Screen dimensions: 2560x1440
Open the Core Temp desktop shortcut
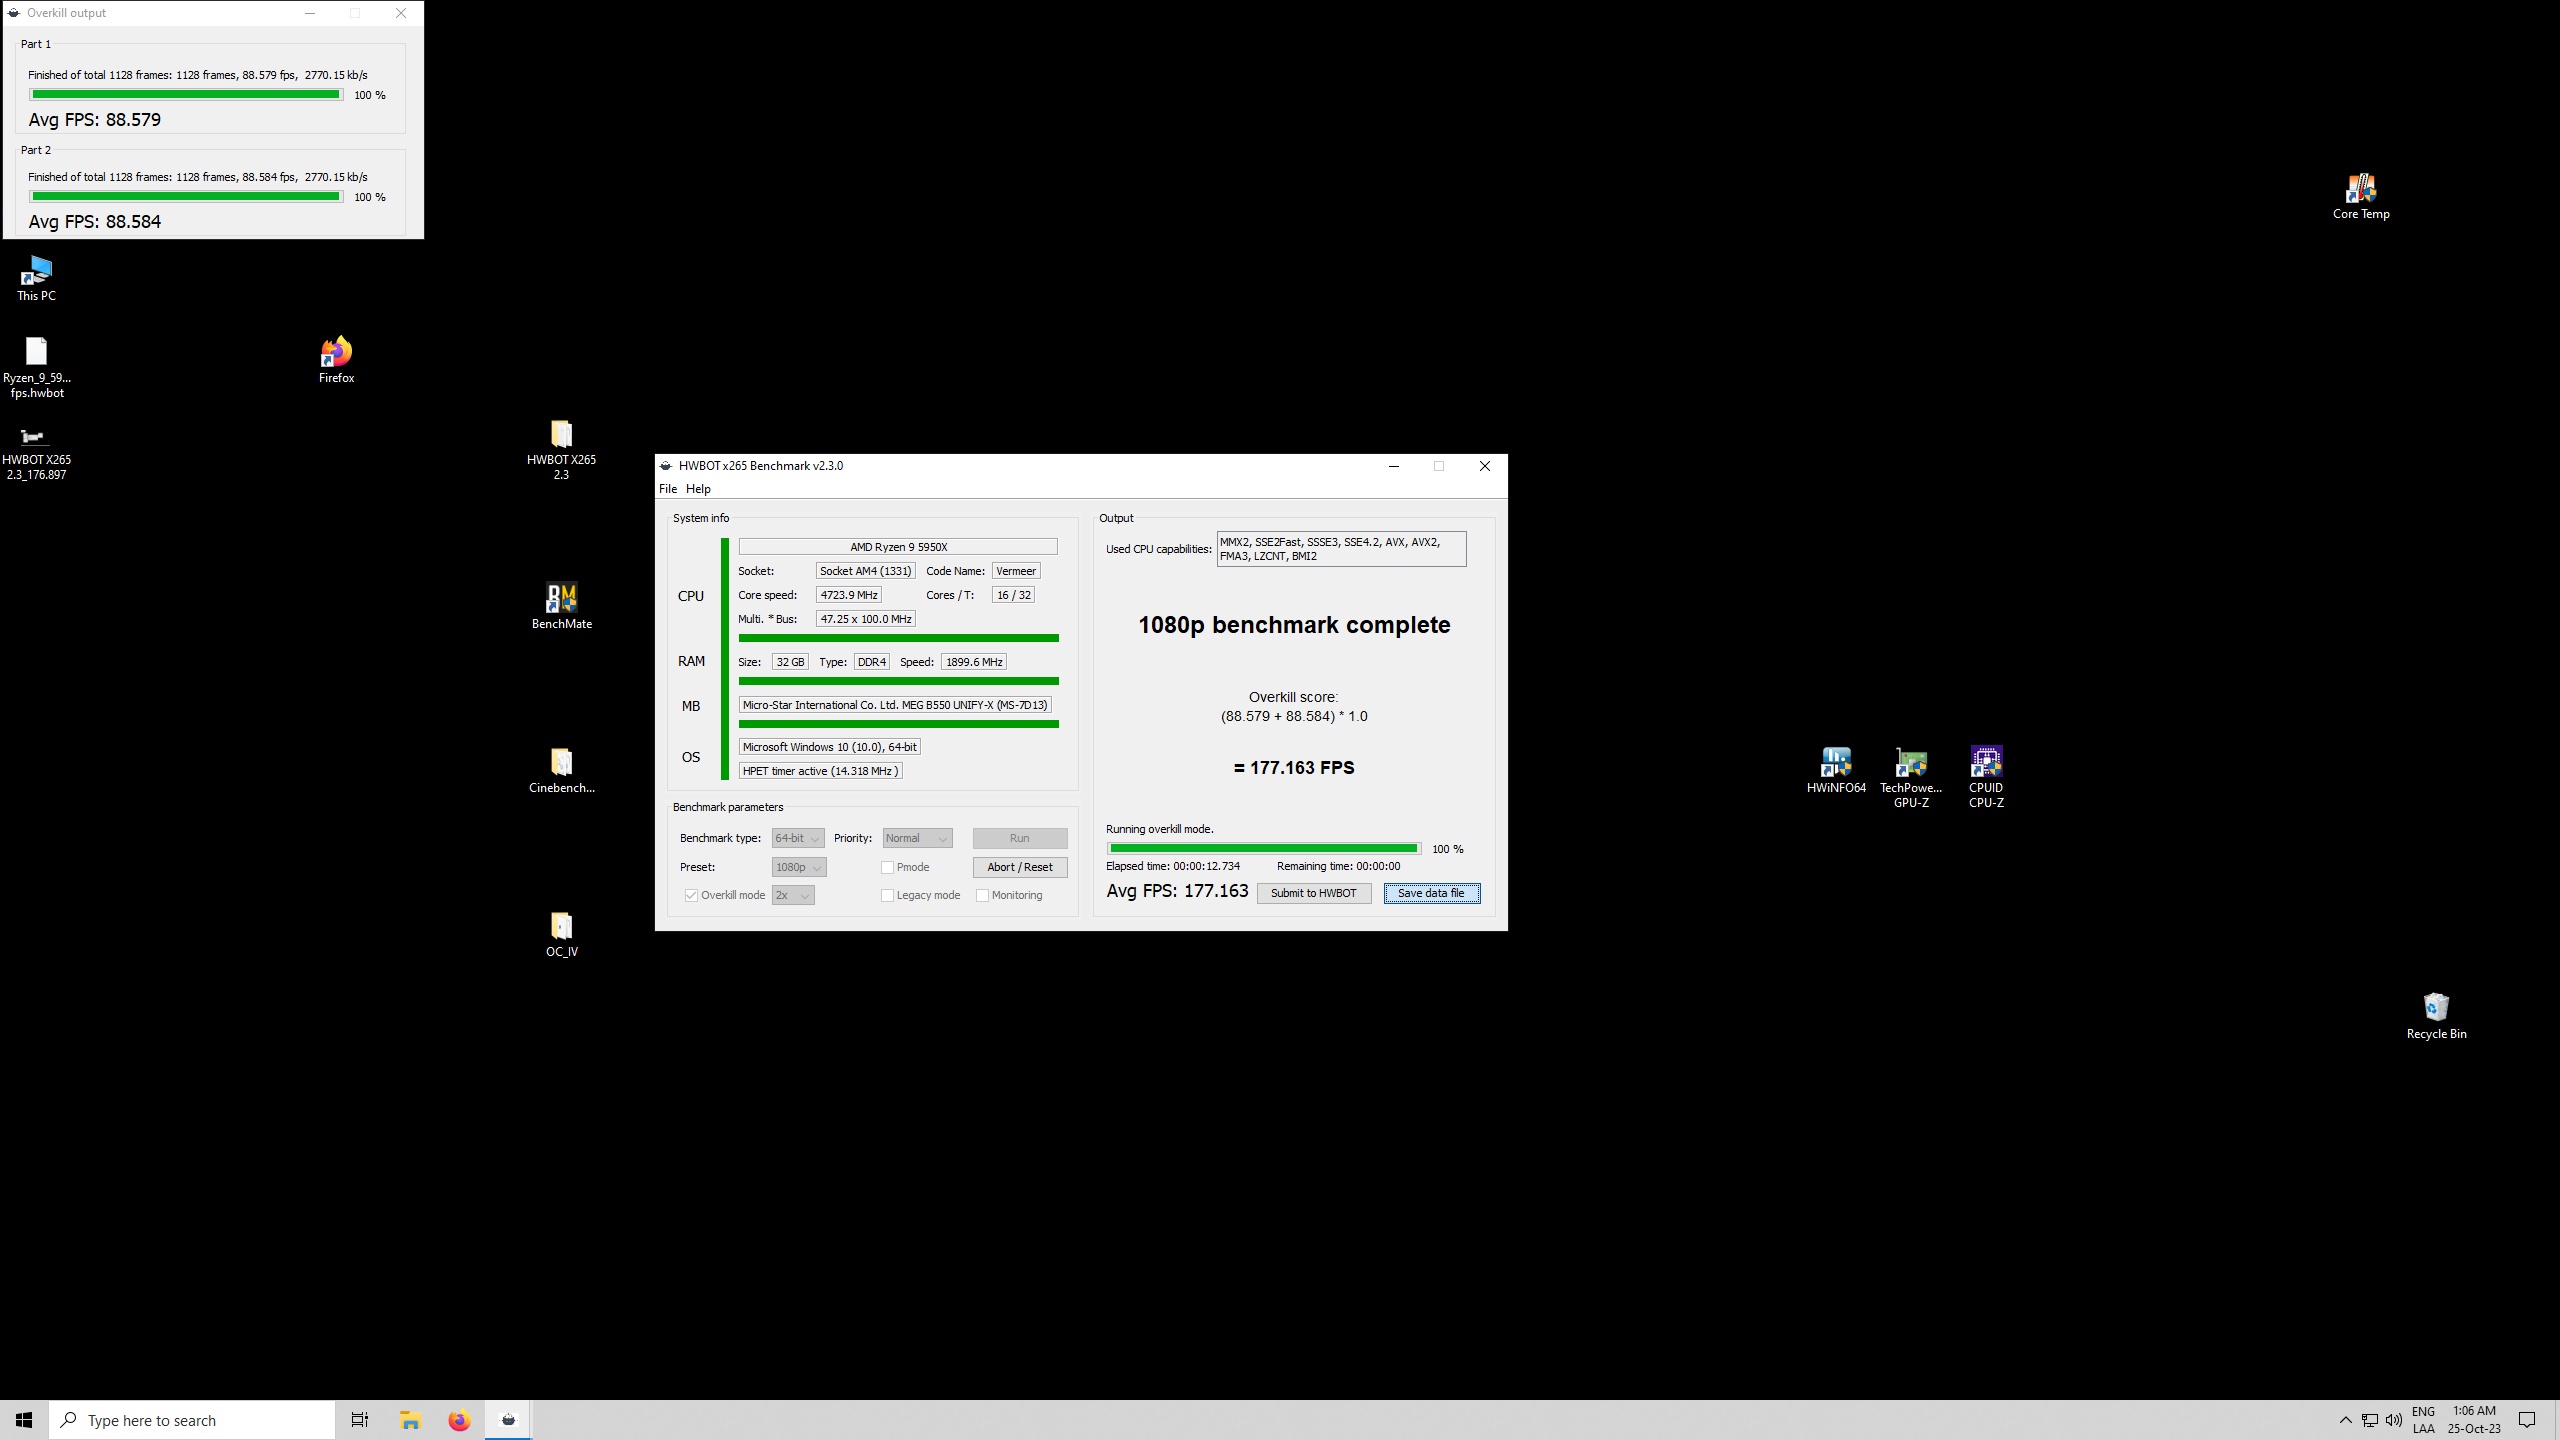click(2361, 196)
